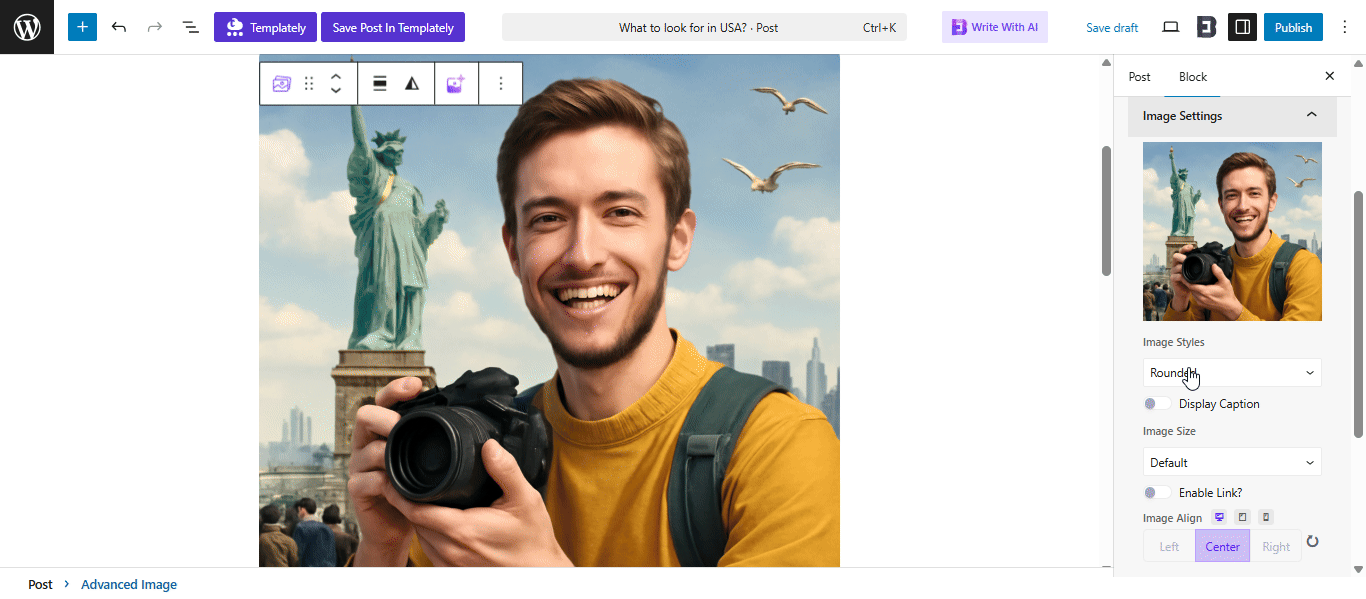Switch to the Post tab
The width and height of the screenshot is (1366, 599).
(x=1139, y=77)
